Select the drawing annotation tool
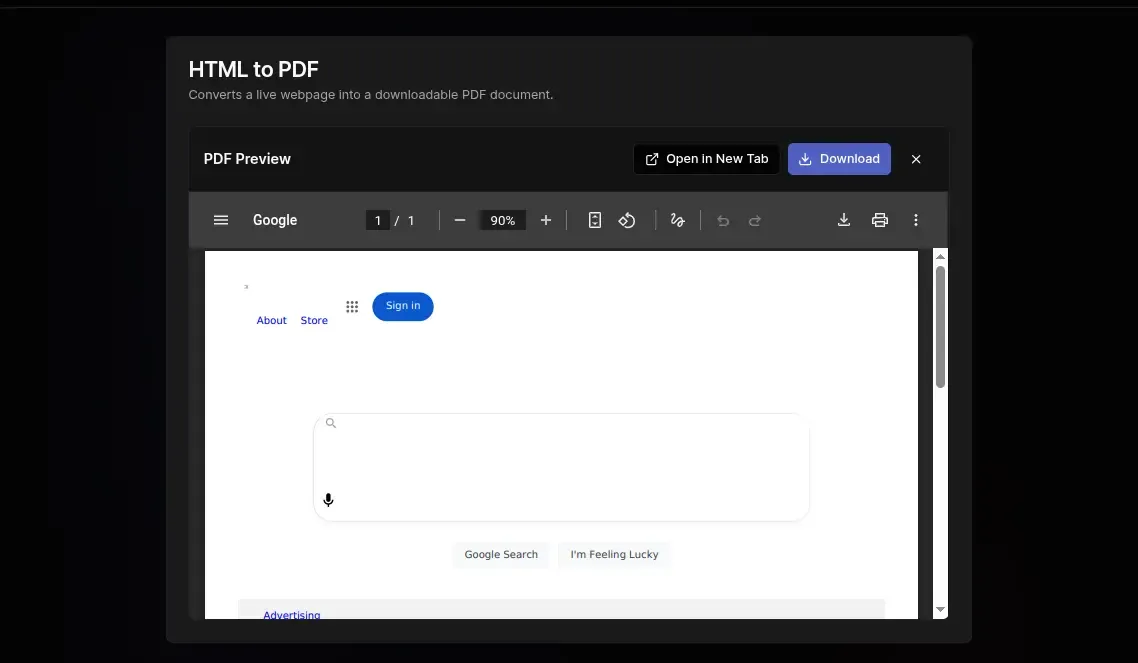The width and height of the screenshot is (1138, 663). point(678,220)
